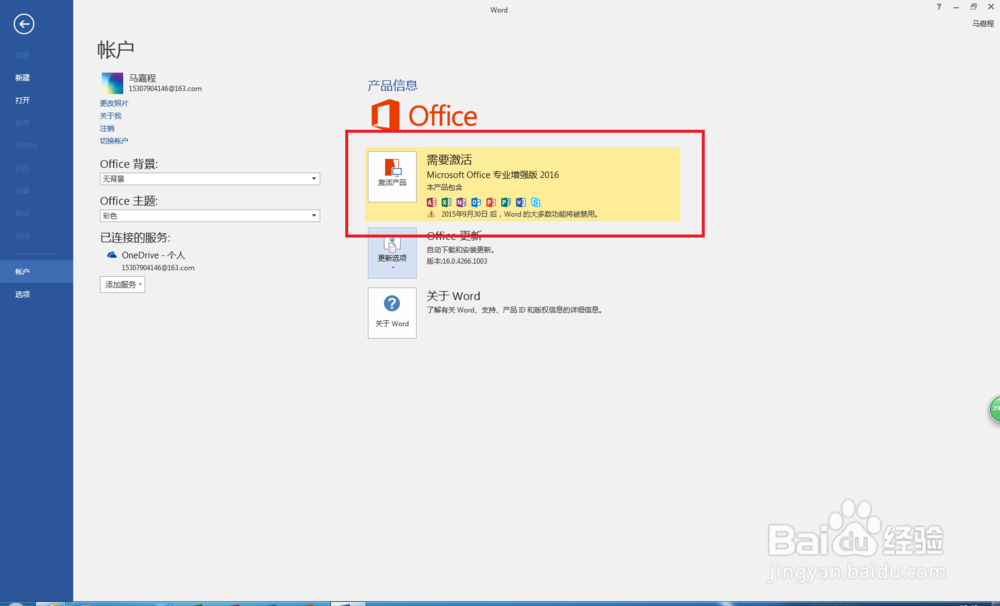The image size is (1000, 606).
Task: Click the OneNote icon in product list
Action: click(462, 202)
